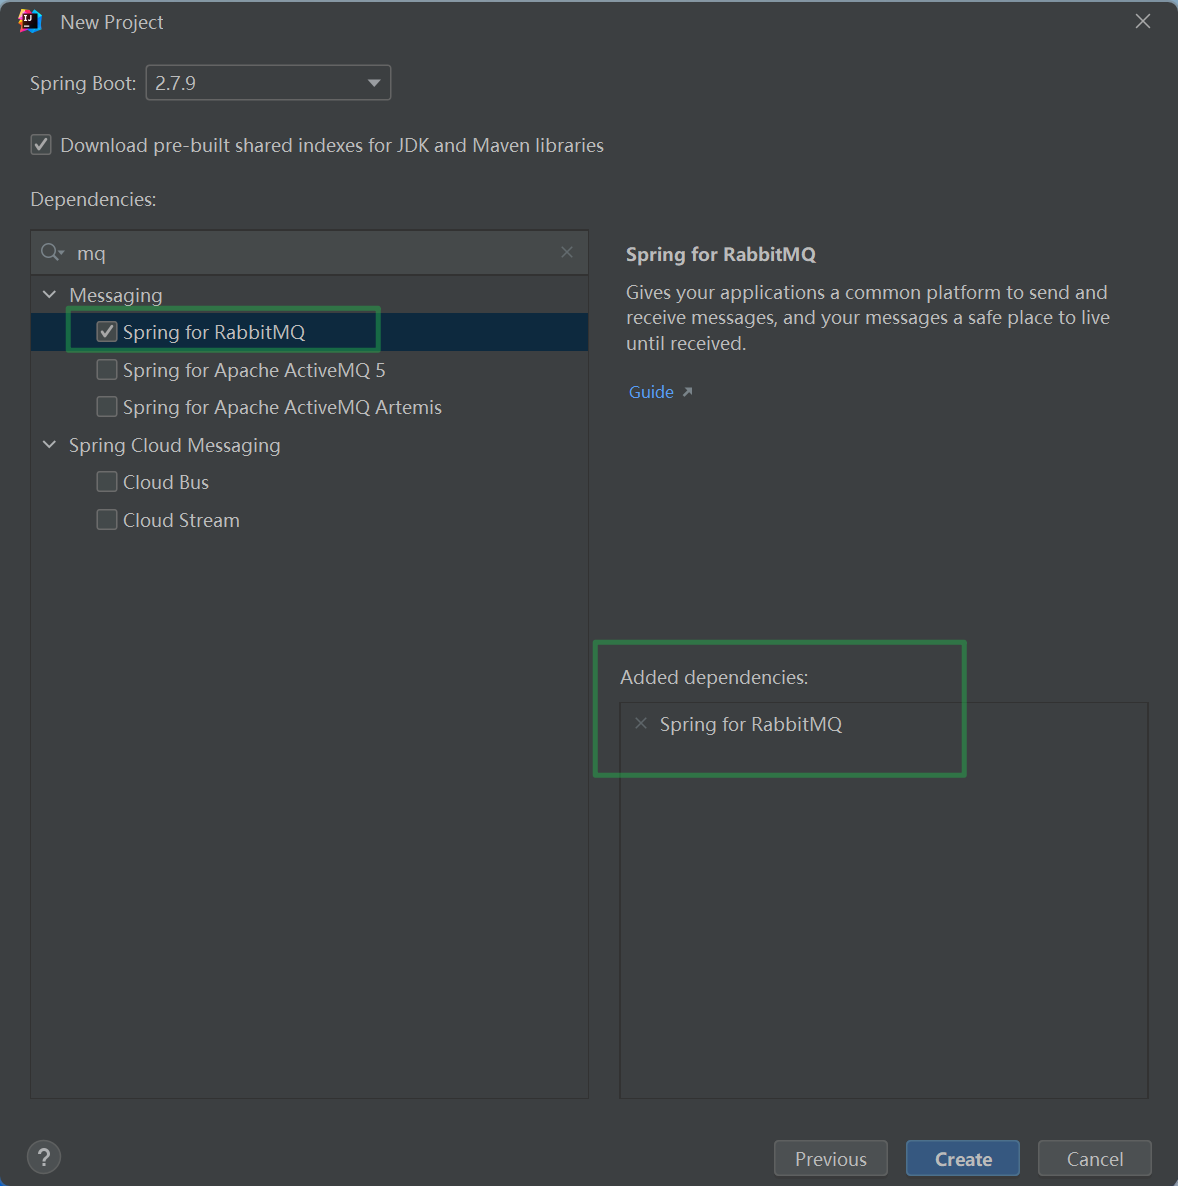Click the IntelliJ IDEA logo icon

click(x=30, y=22)
